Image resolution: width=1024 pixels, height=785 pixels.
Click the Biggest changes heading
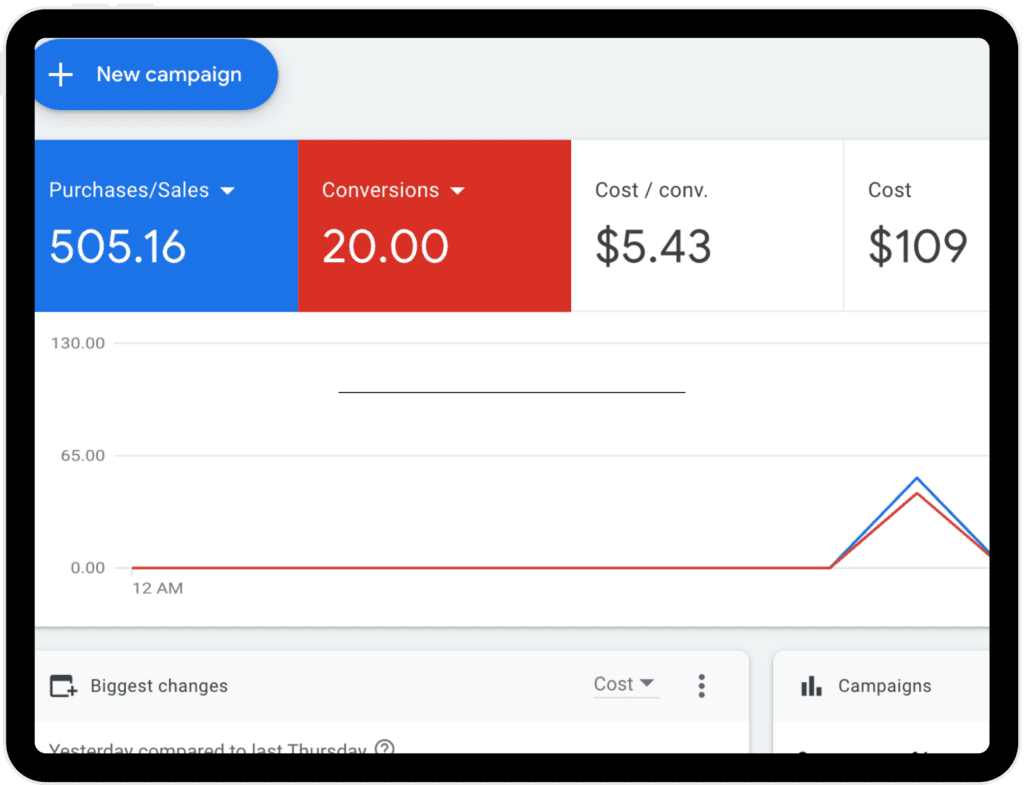click(158, 686)
